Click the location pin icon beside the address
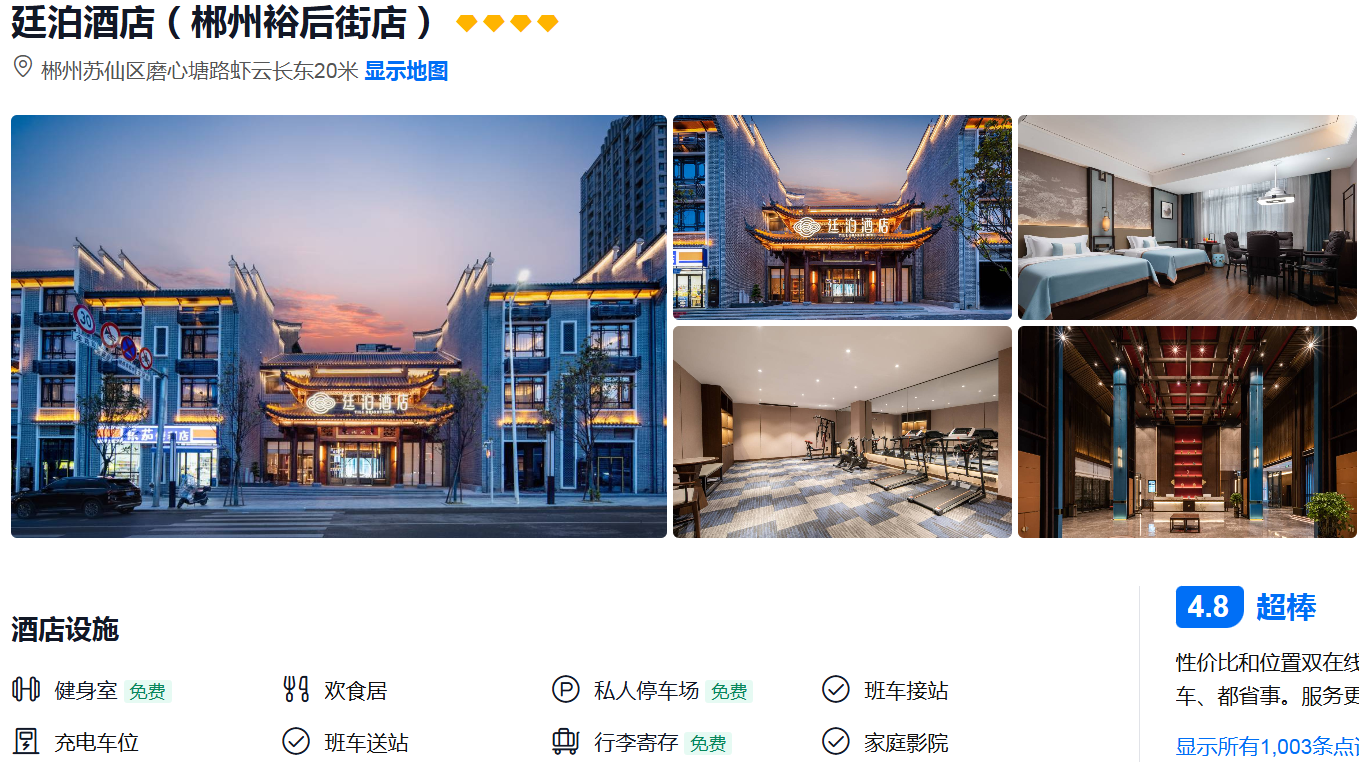The width and height of the screenshot is (1359, 762). [22, 68]
